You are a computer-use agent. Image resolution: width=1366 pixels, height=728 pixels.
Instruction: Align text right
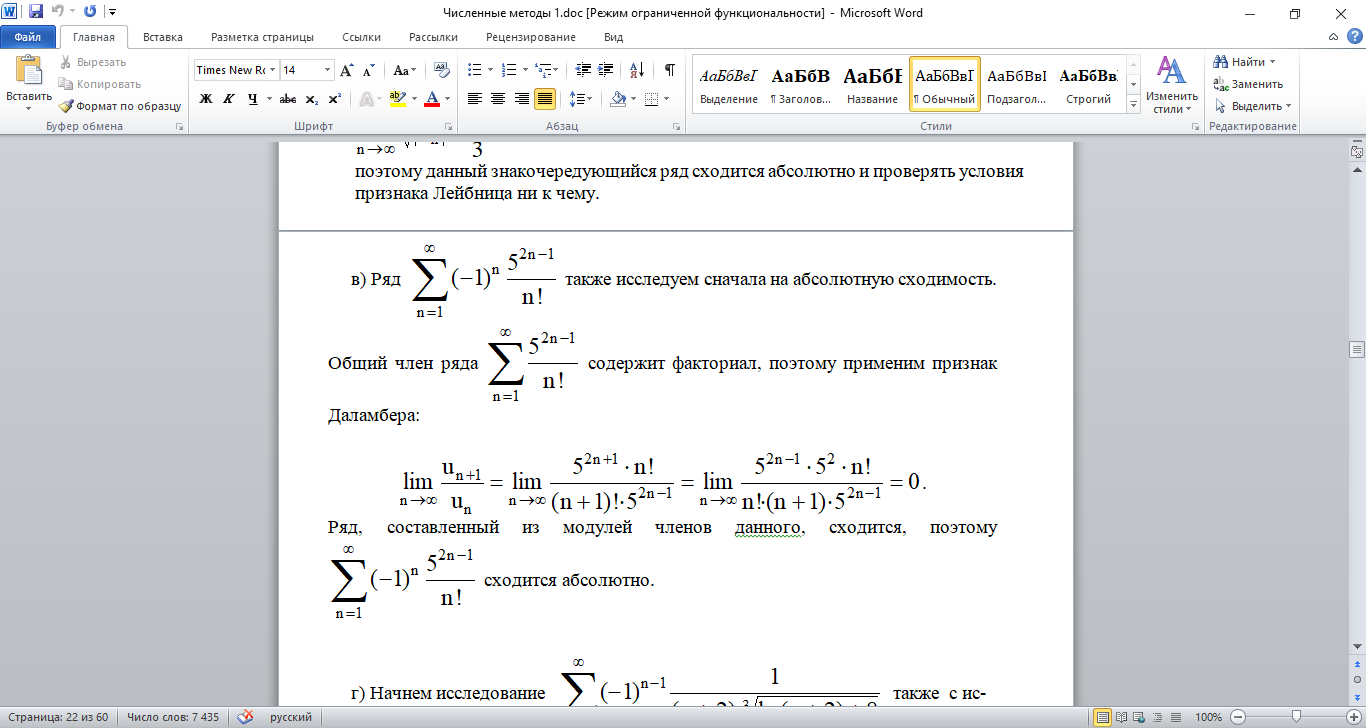tap(521, 99)
